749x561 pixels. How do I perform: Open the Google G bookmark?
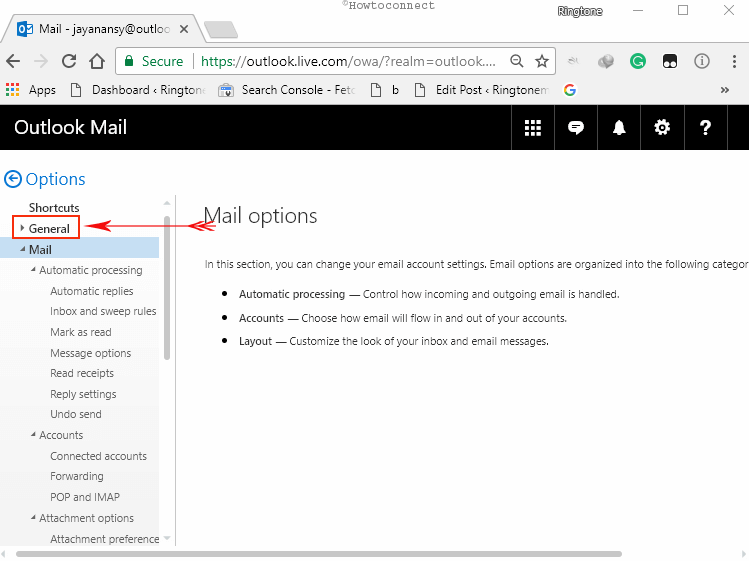[569, 90]
